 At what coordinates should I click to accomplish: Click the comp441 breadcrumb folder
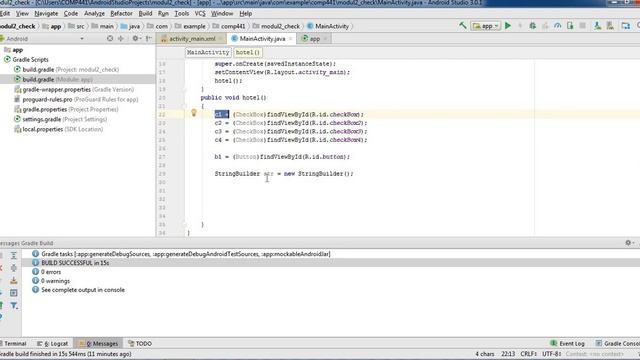tap(229, 26)
